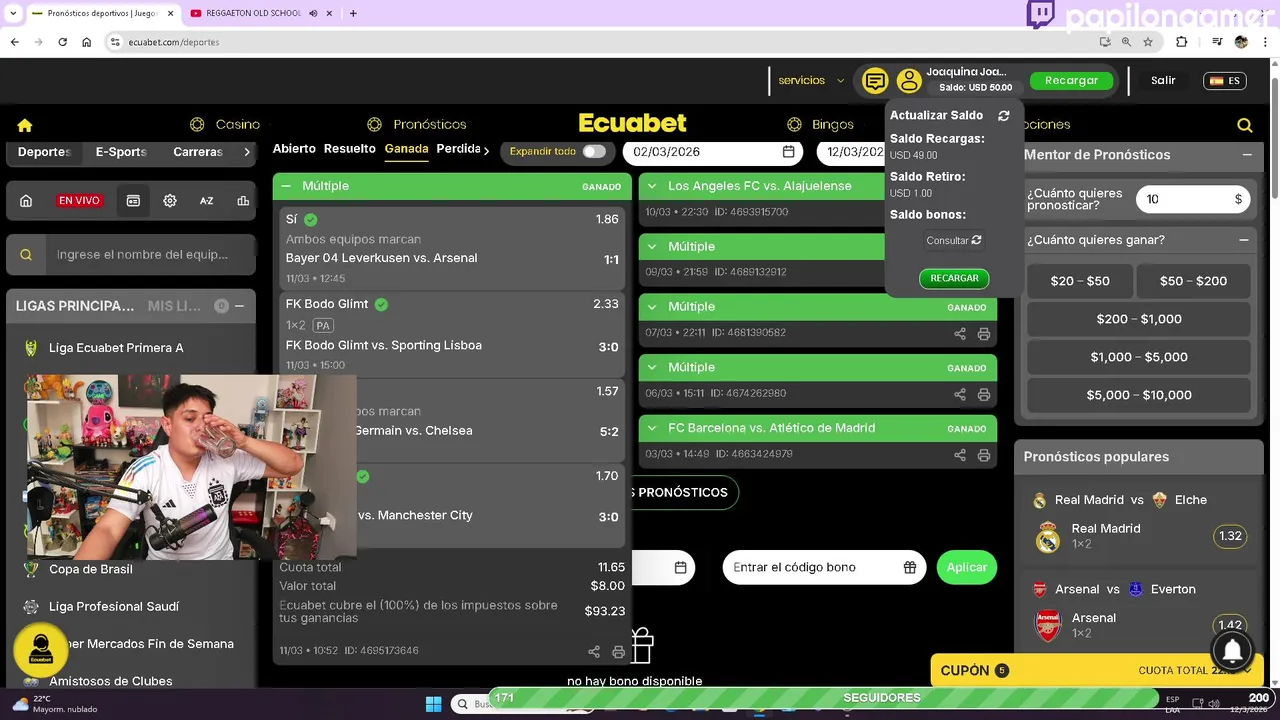Select the Carreras tab
This screenshot has width=1280, height=720.
point(198,152)
